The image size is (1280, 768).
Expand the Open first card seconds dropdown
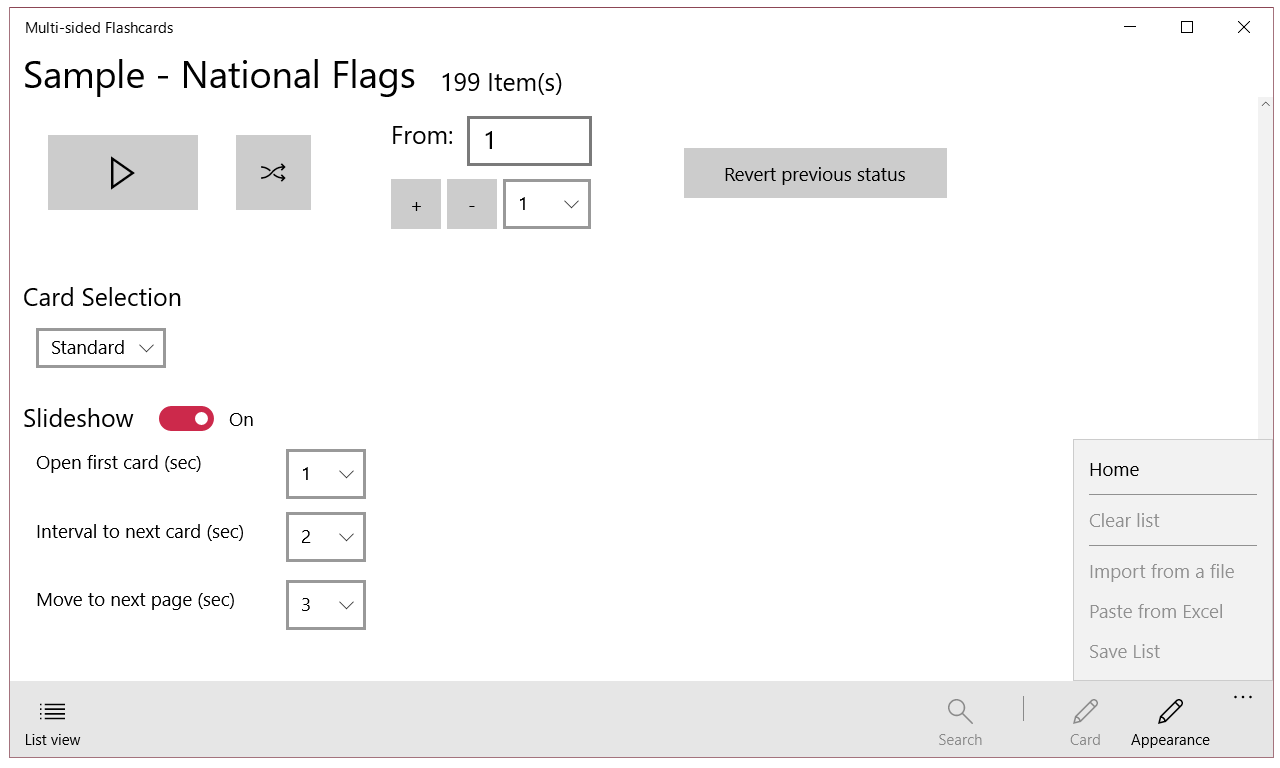coord(326,474)
